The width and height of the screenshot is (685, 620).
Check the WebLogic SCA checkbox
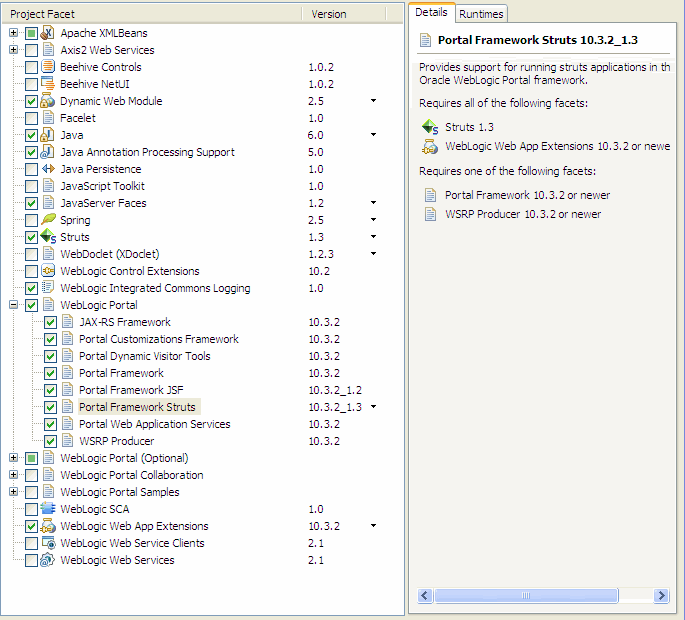[31, 509]
